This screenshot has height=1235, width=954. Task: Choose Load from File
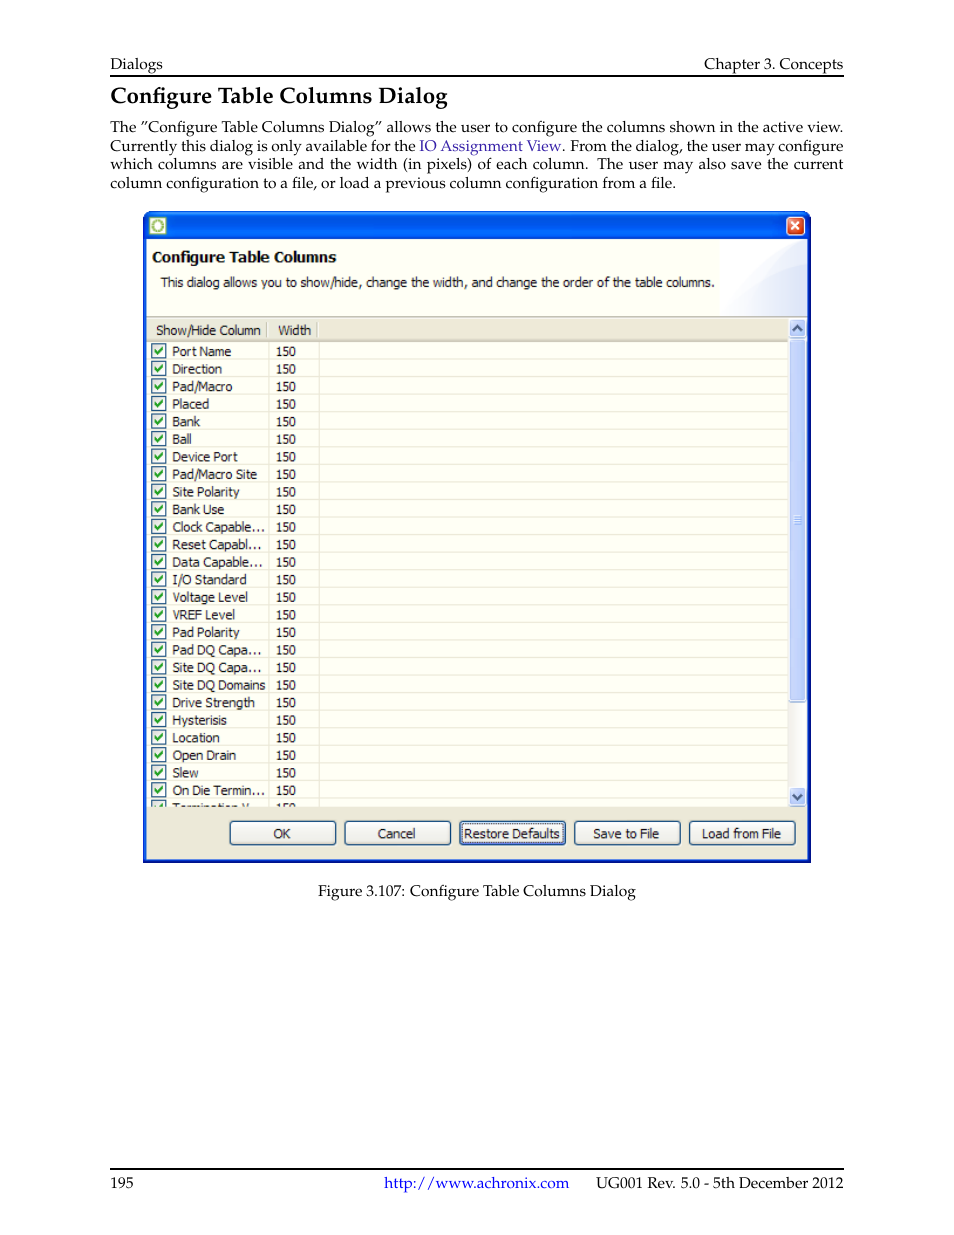tap(741, 833)
